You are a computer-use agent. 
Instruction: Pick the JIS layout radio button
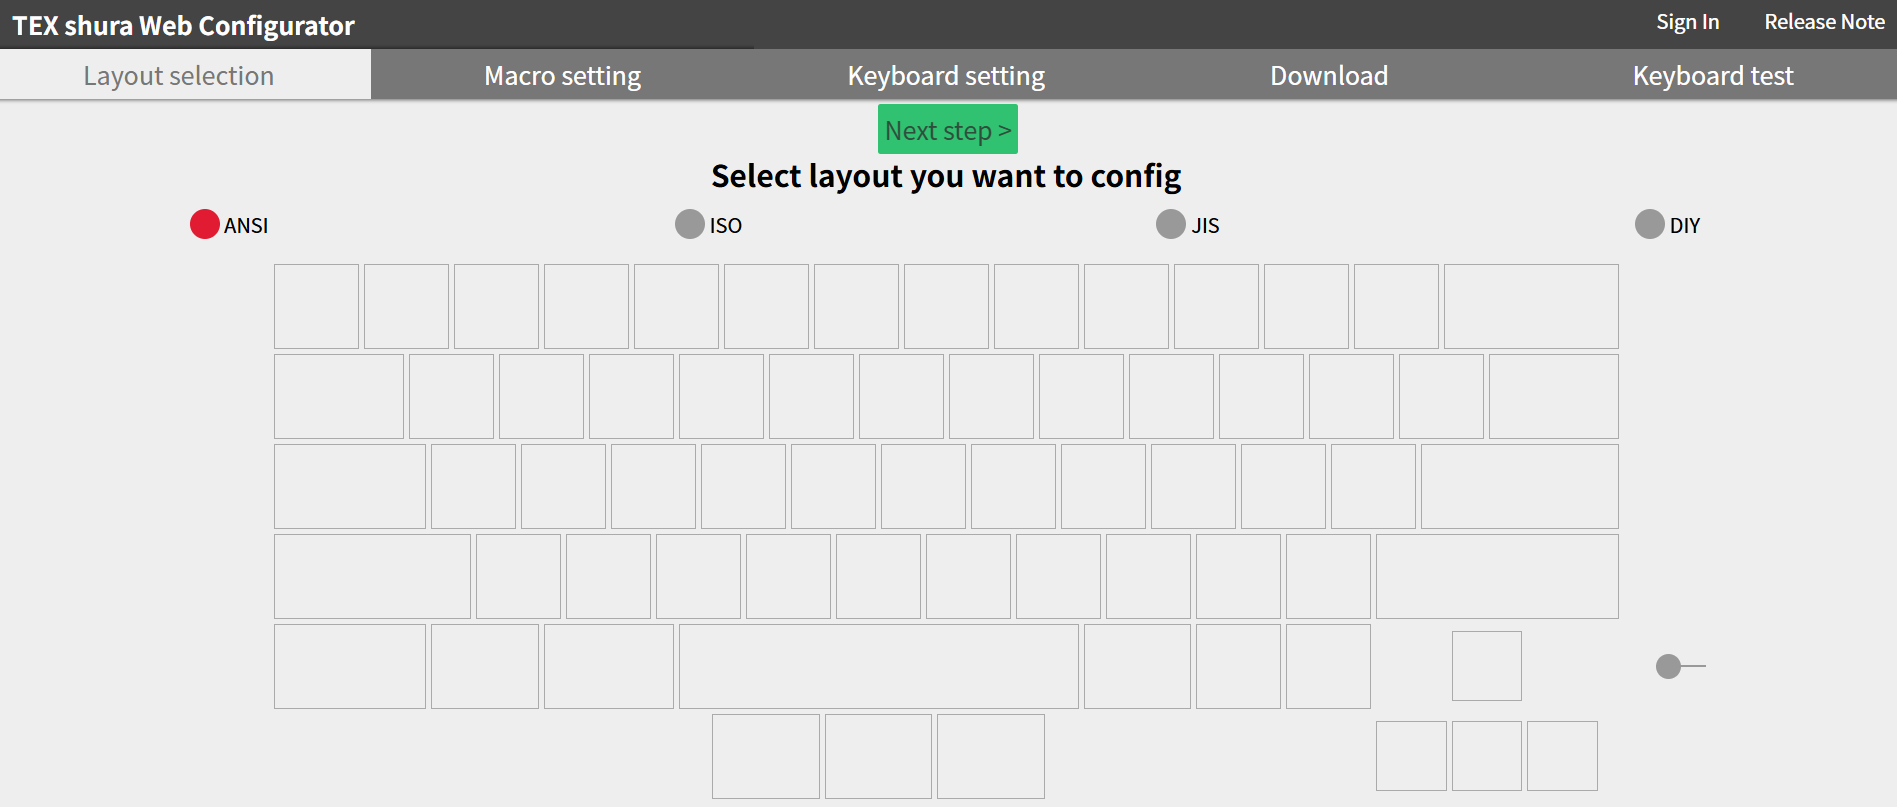point(1170,224)
